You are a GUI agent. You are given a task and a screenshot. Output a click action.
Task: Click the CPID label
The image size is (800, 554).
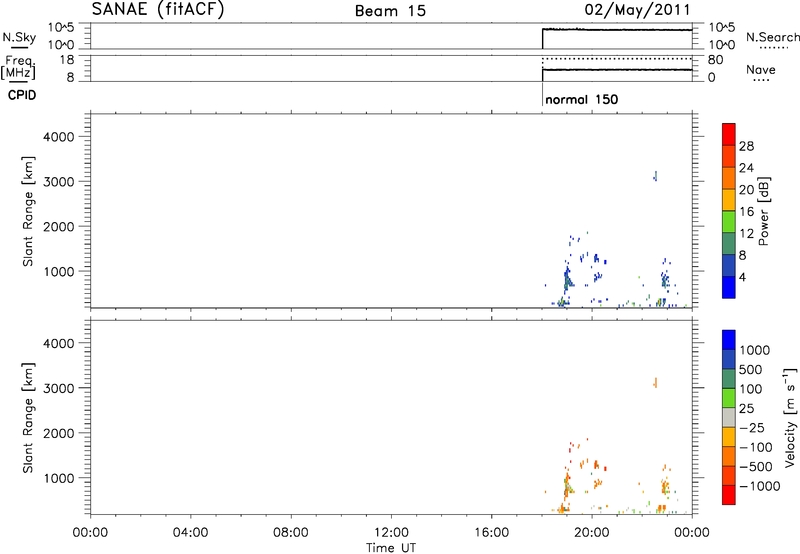(22, 95)
